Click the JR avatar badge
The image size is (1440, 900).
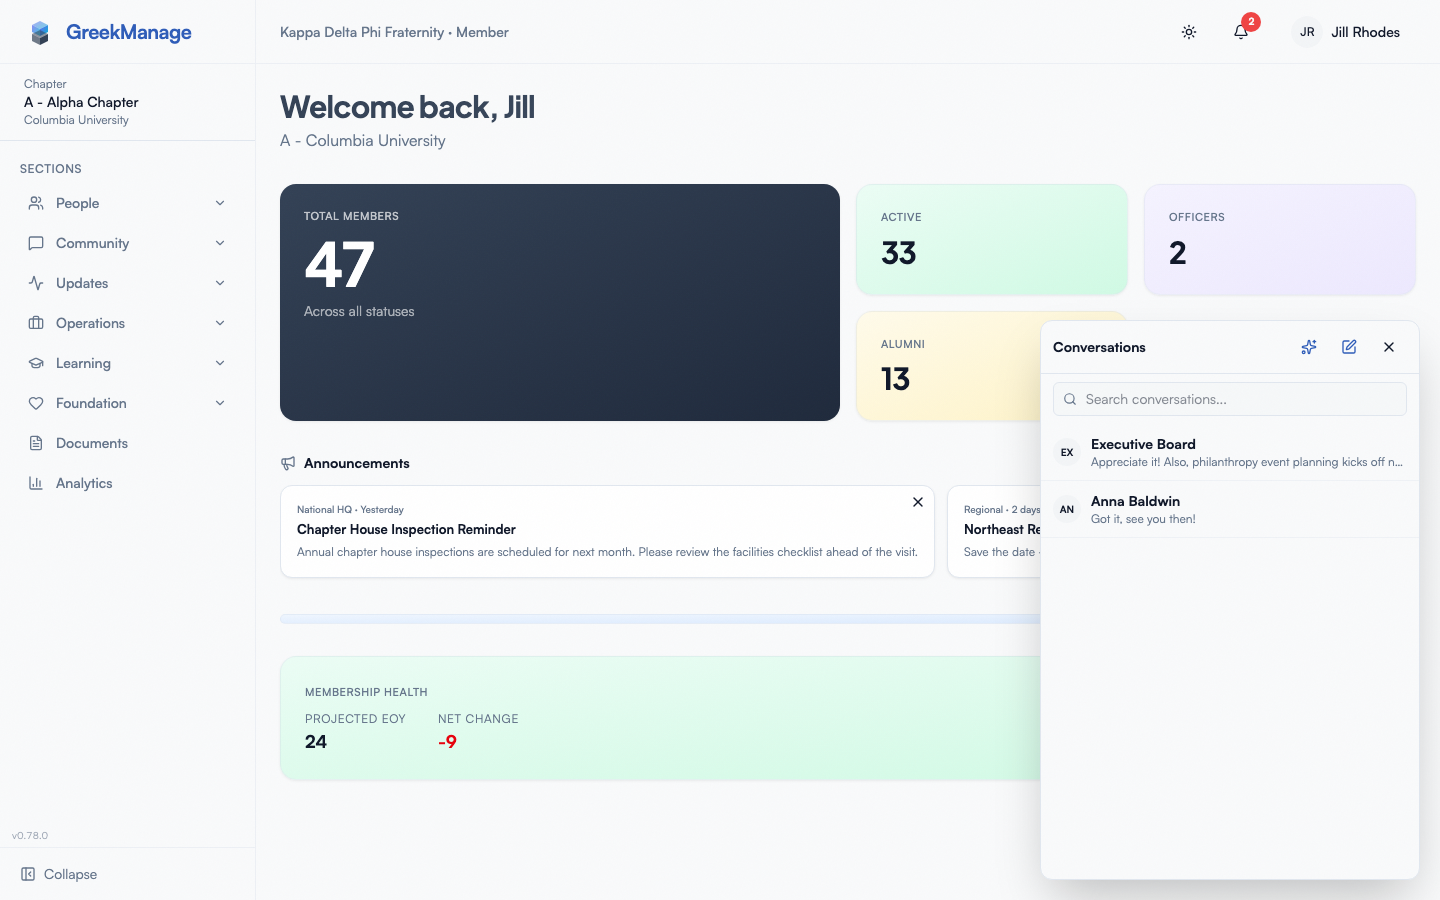click(1307, 32)
